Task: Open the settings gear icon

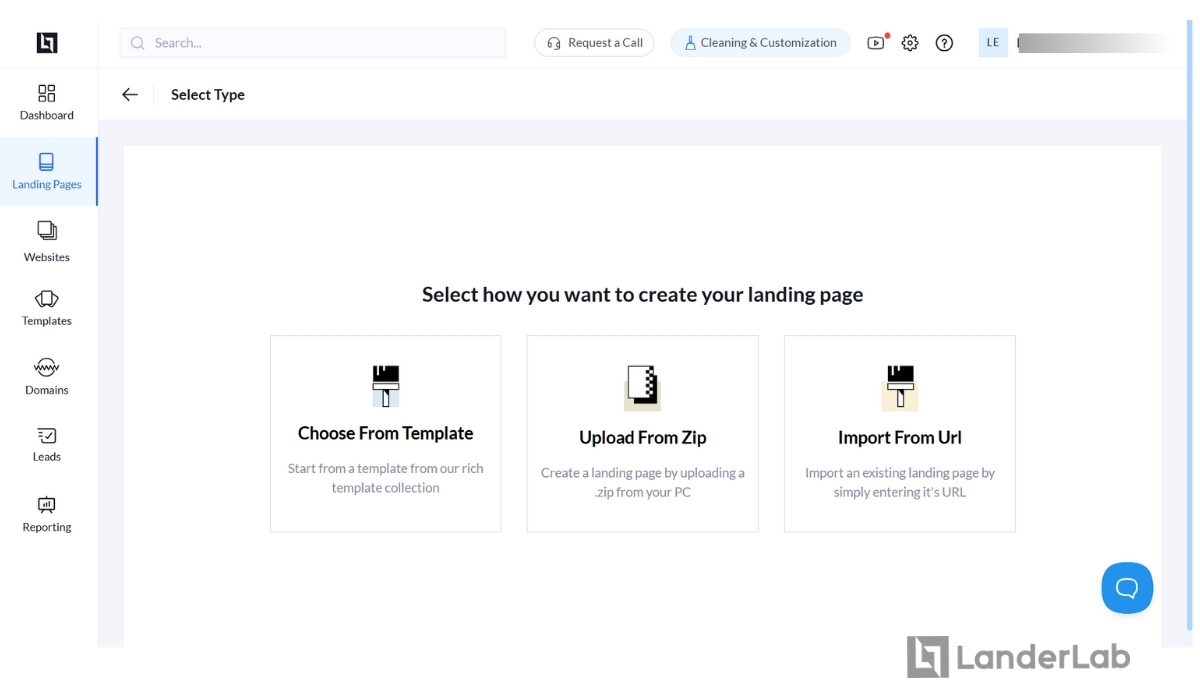Action: pyautogui.click(x=910, y=43)
